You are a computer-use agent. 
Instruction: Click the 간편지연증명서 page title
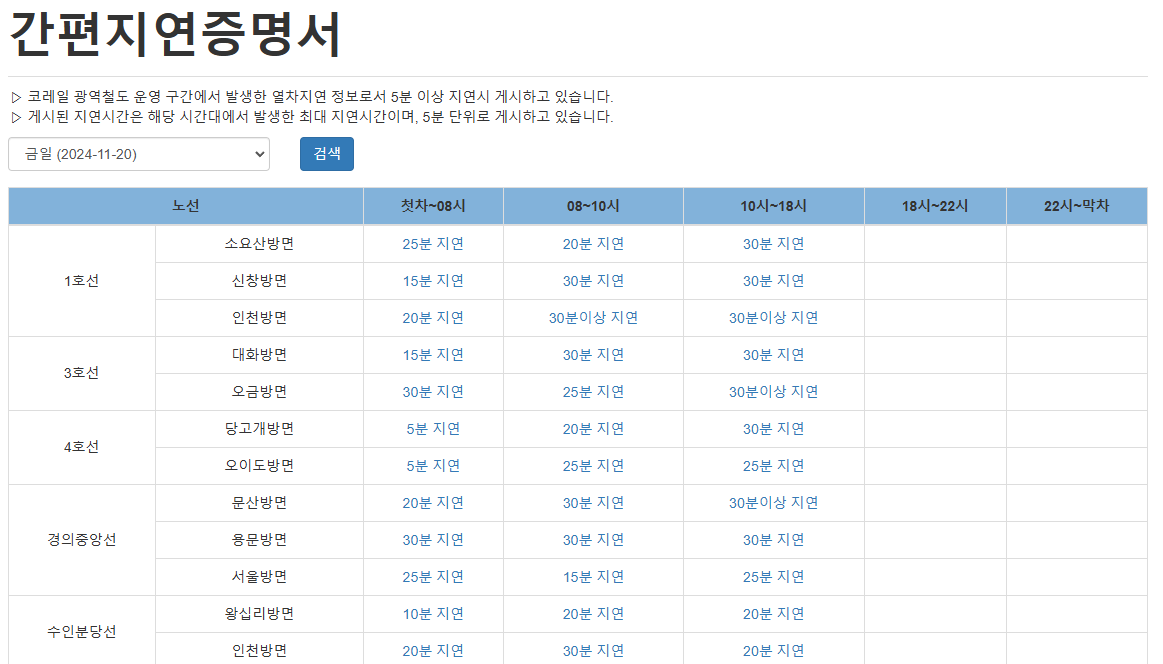coord(175,34)
